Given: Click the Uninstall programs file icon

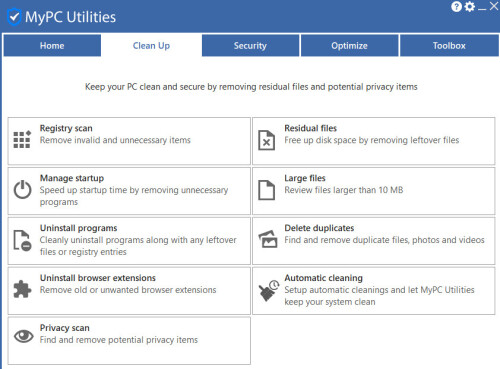Looking at the screenshot, I should (22, 240).
